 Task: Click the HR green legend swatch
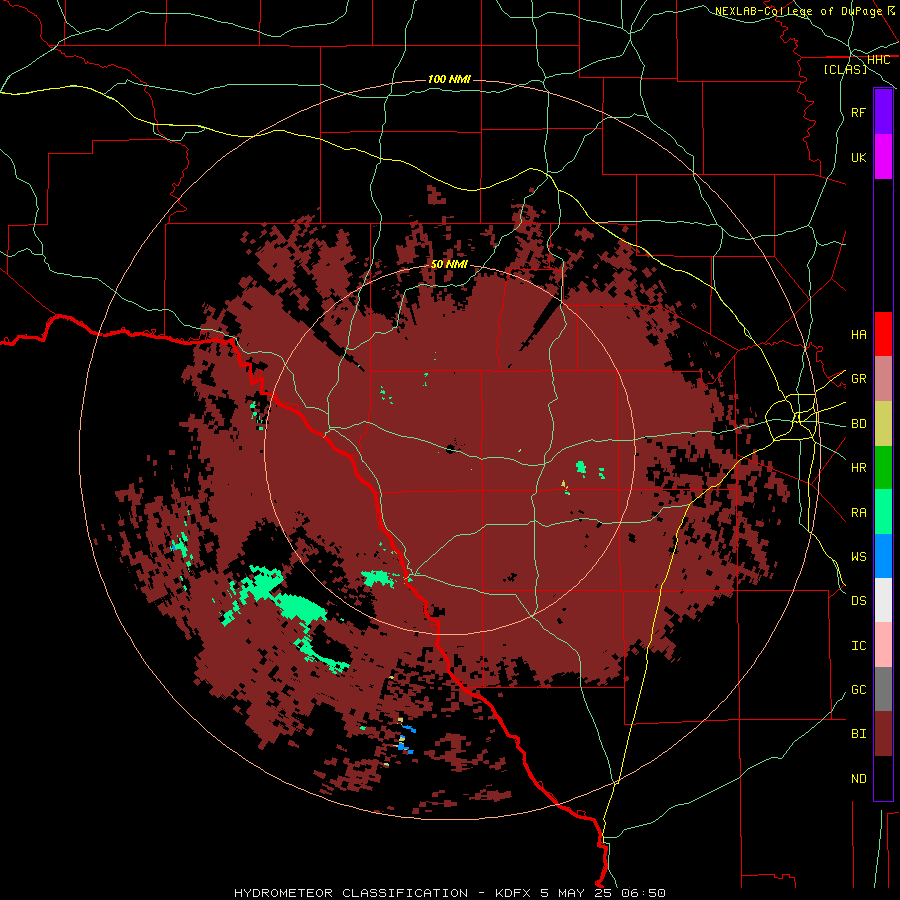click(x=883, y=468)
